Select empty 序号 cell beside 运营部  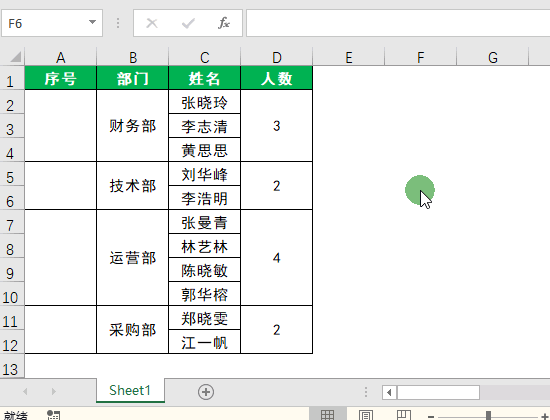61,258
